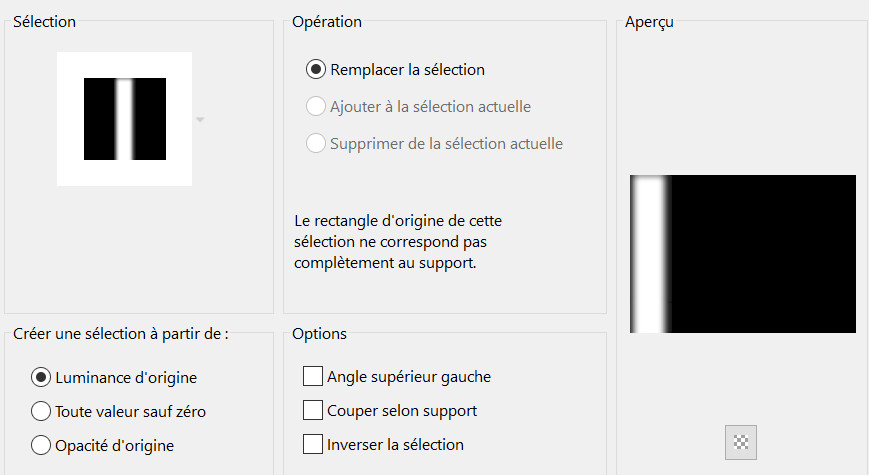Click the Opération group heading
869x475 pixels.
click(327, 21)
